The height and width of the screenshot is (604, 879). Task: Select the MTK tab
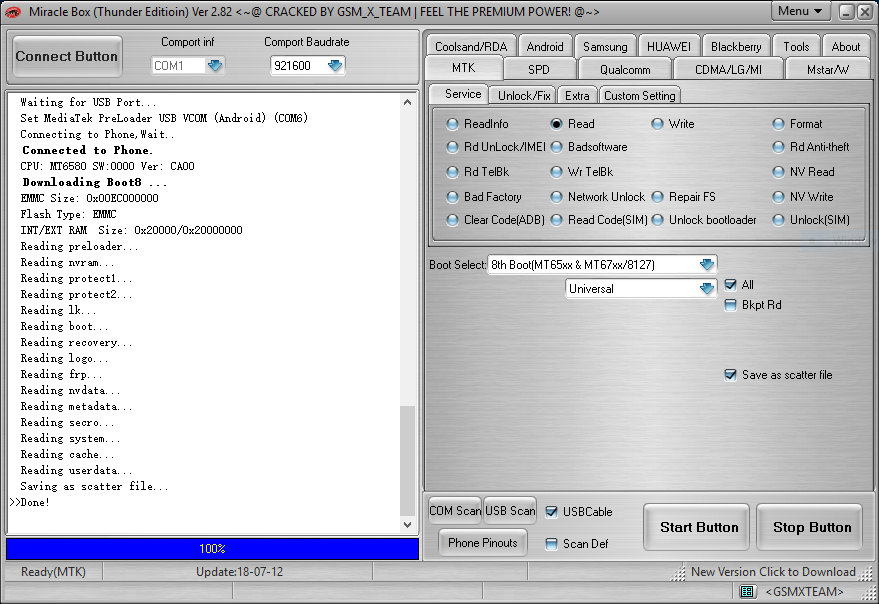tap(464, 68)
